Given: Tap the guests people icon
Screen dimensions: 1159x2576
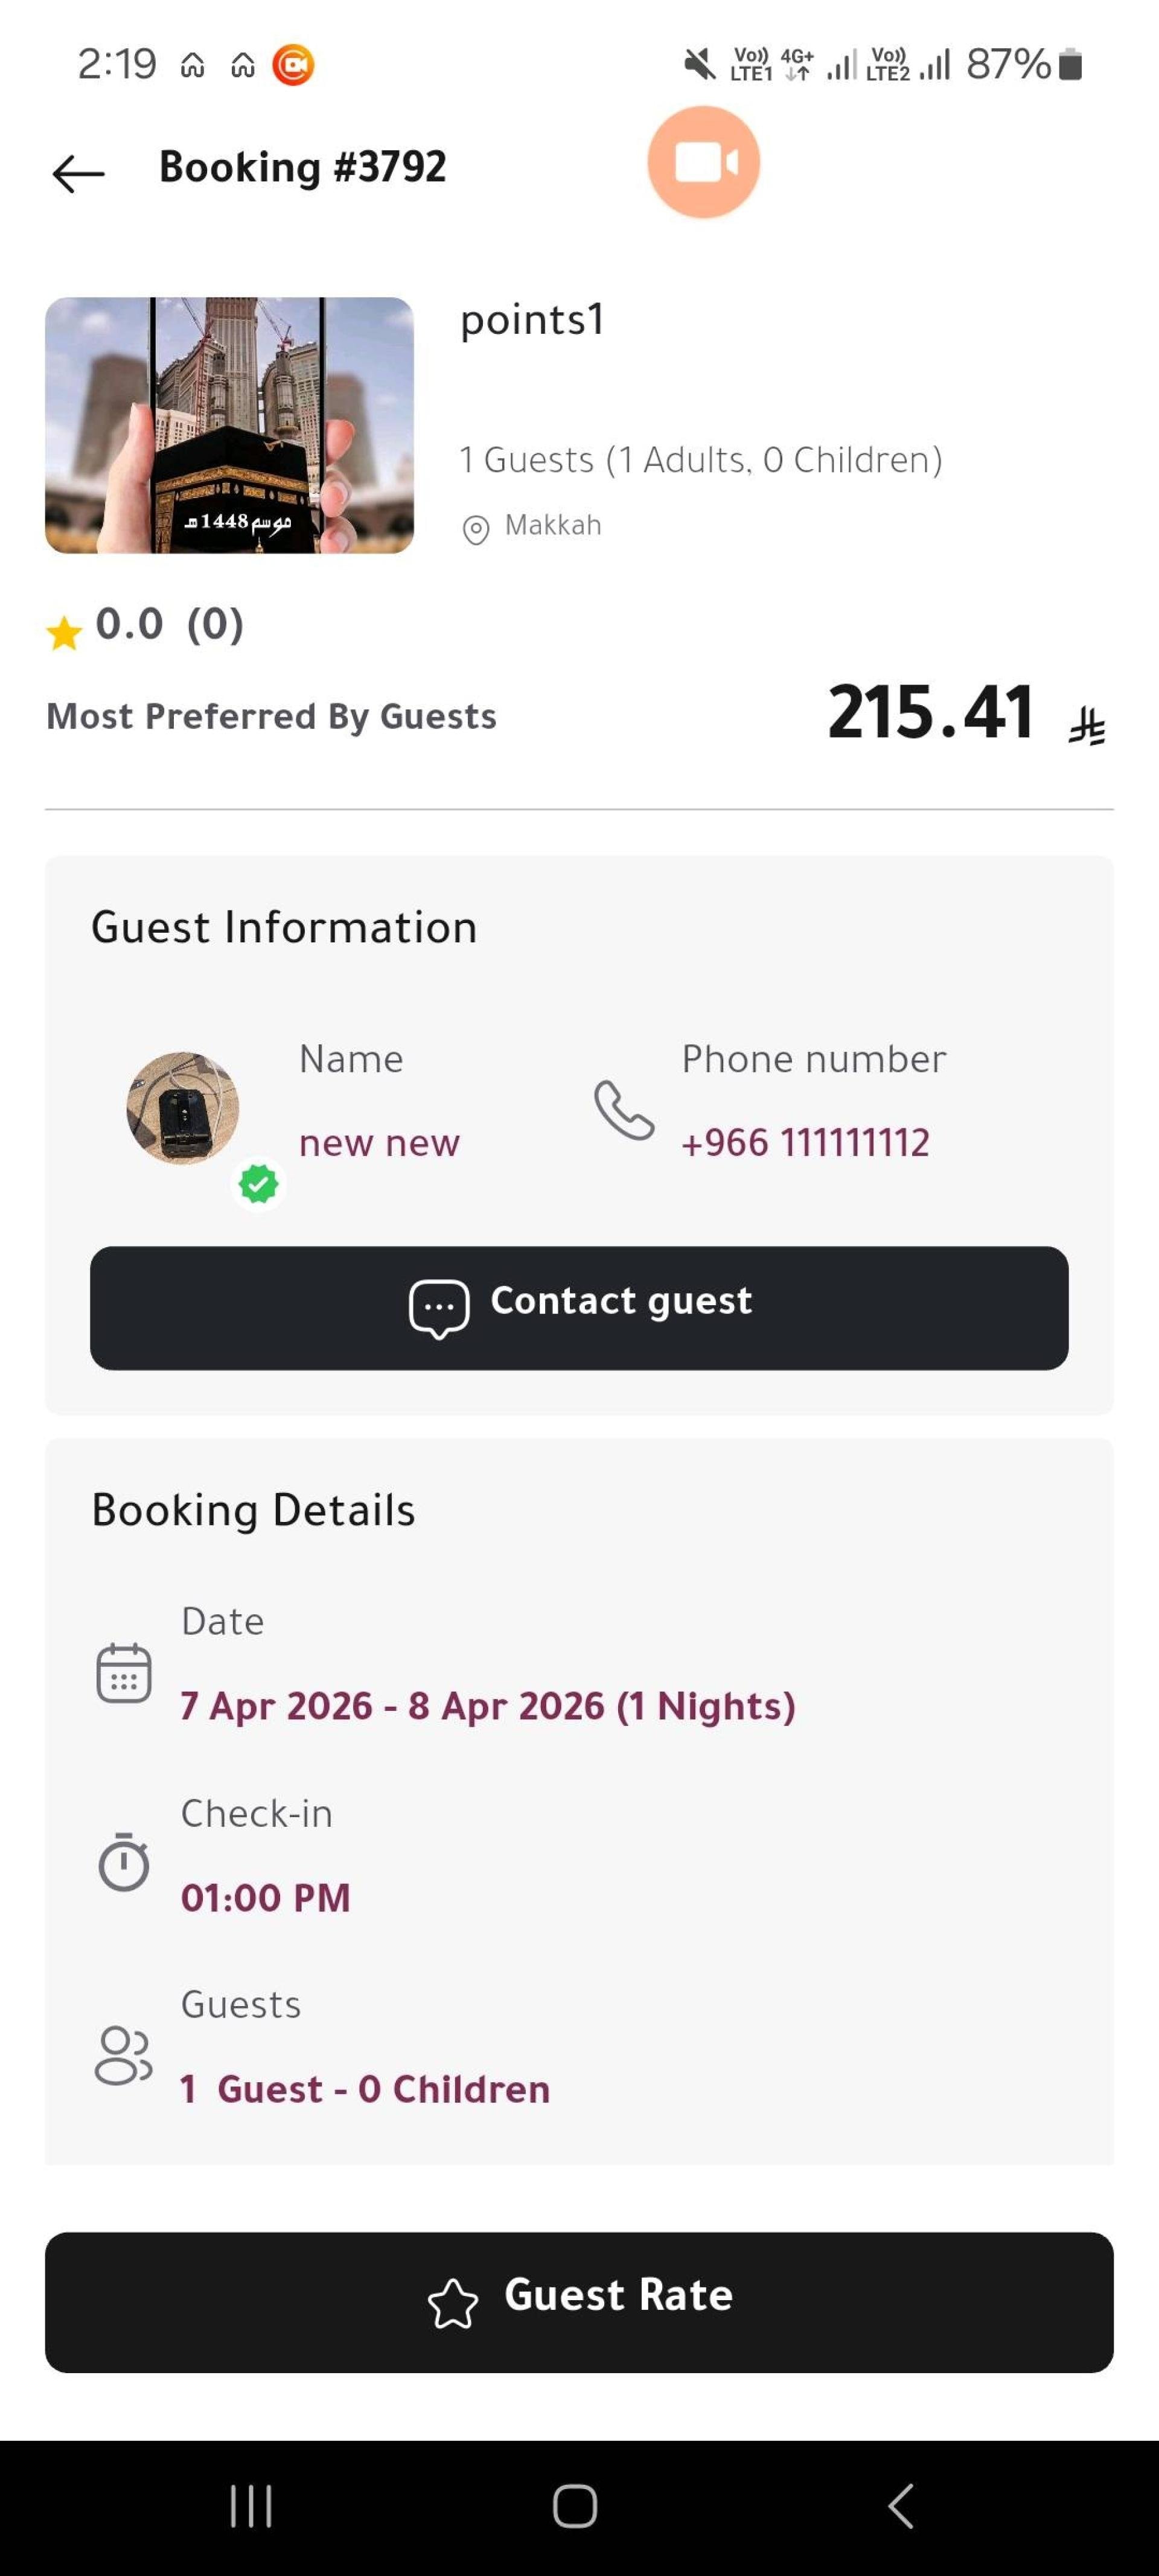Looking at the screenshot, I should 123,2055.
